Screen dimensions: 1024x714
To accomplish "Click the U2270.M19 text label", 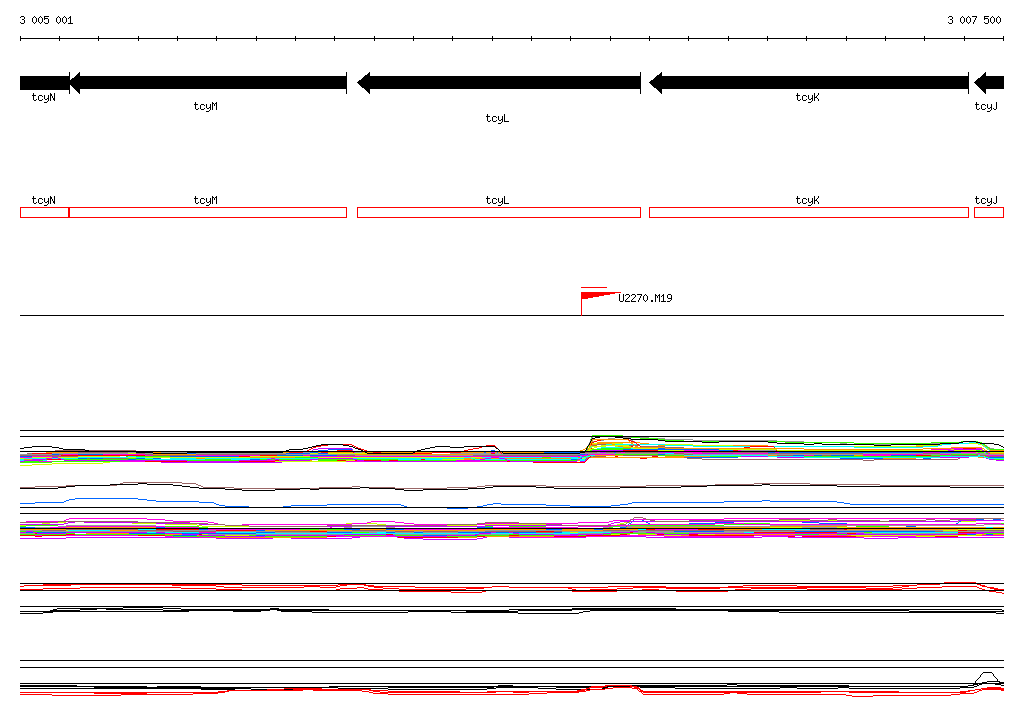I will [645, 298].
